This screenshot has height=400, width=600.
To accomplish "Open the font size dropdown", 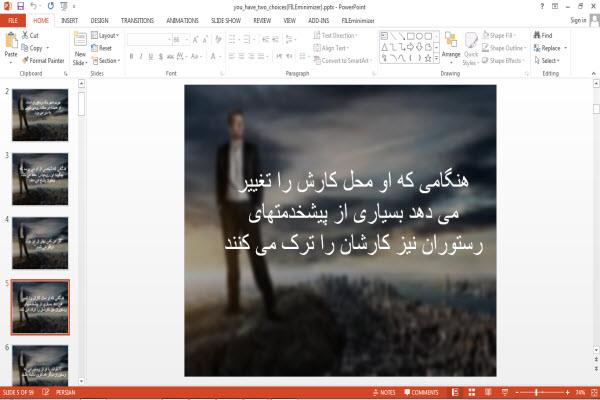I will click(x=187, y=39).
